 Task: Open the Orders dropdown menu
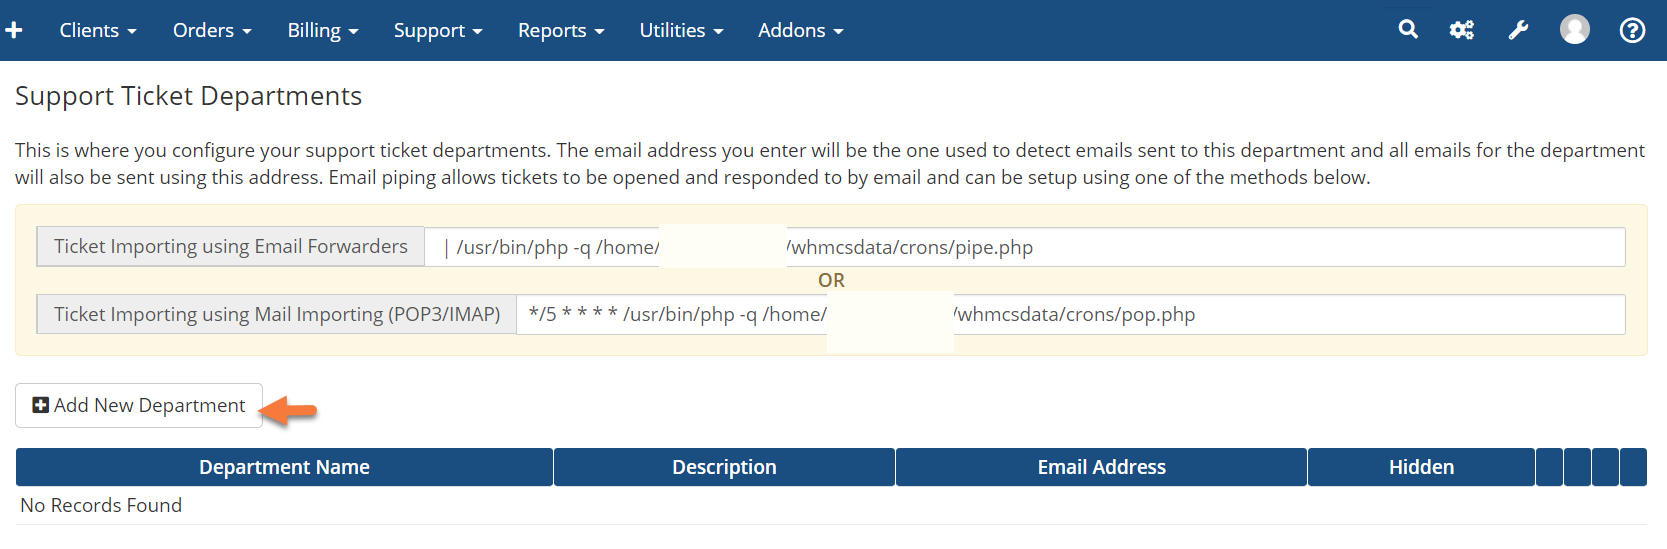coord(211,30)
